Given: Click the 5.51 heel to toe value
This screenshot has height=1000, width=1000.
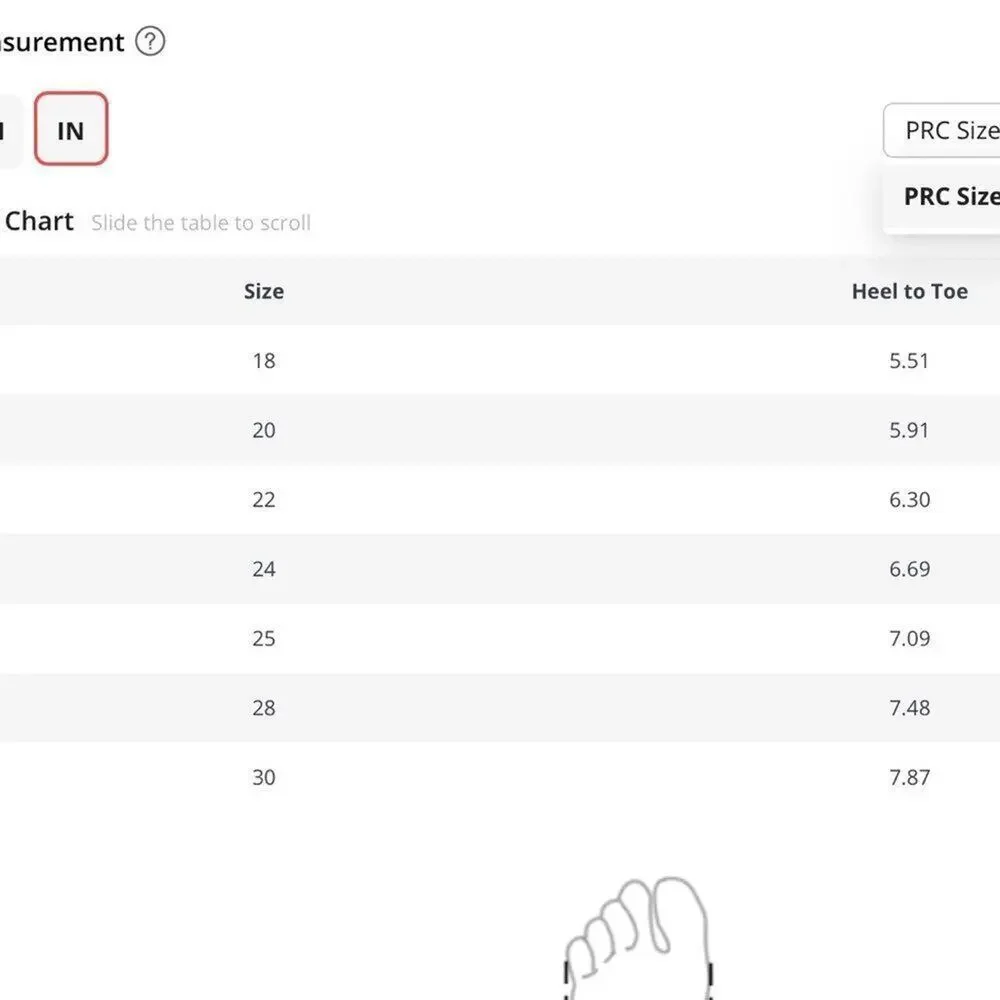Looking at the screenshot, I should tap(909, 361).
